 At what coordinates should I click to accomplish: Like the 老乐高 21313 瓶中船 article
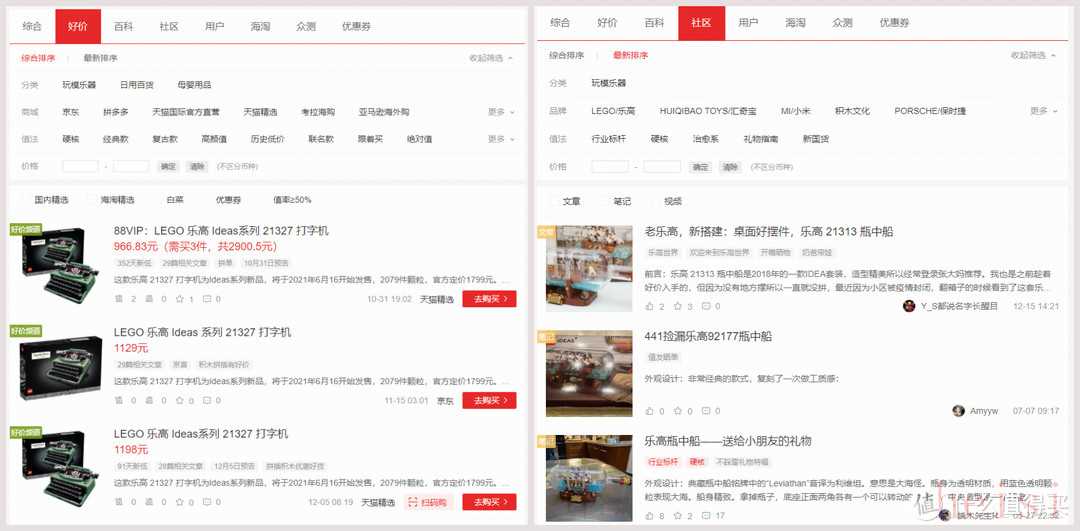pos(650,306)
